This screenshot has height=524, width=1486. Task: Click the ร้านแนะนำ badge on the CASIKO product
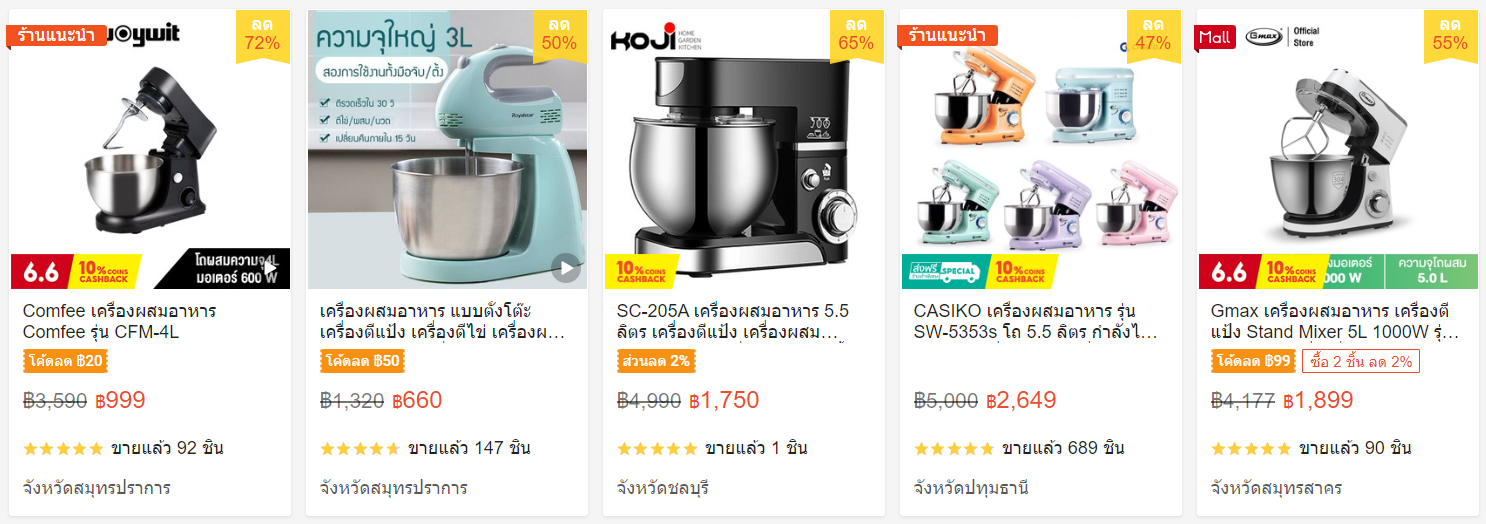(948, 35)
